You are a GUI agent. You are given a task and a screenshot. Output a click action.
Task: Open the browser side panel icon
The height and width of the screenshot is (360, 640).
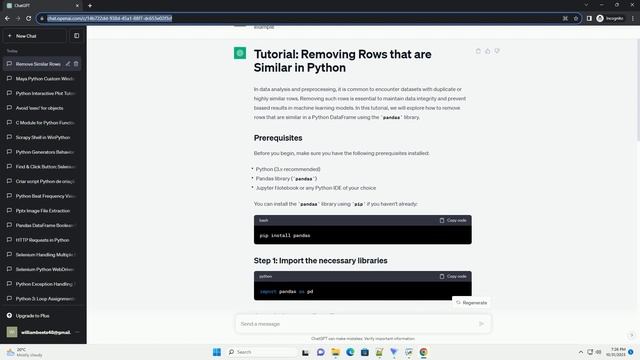point(589,18)
